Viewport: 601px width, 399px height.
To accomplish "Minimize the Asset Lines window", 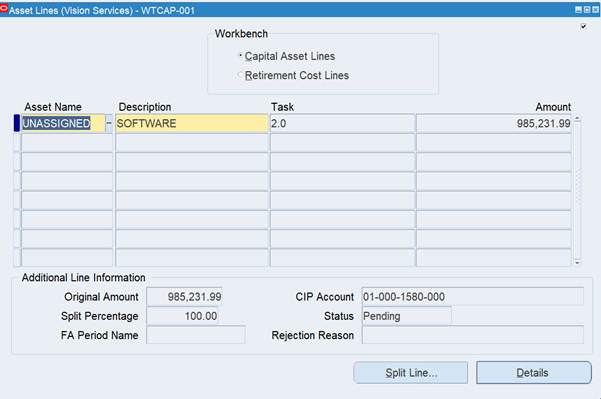I will [578, 10].
